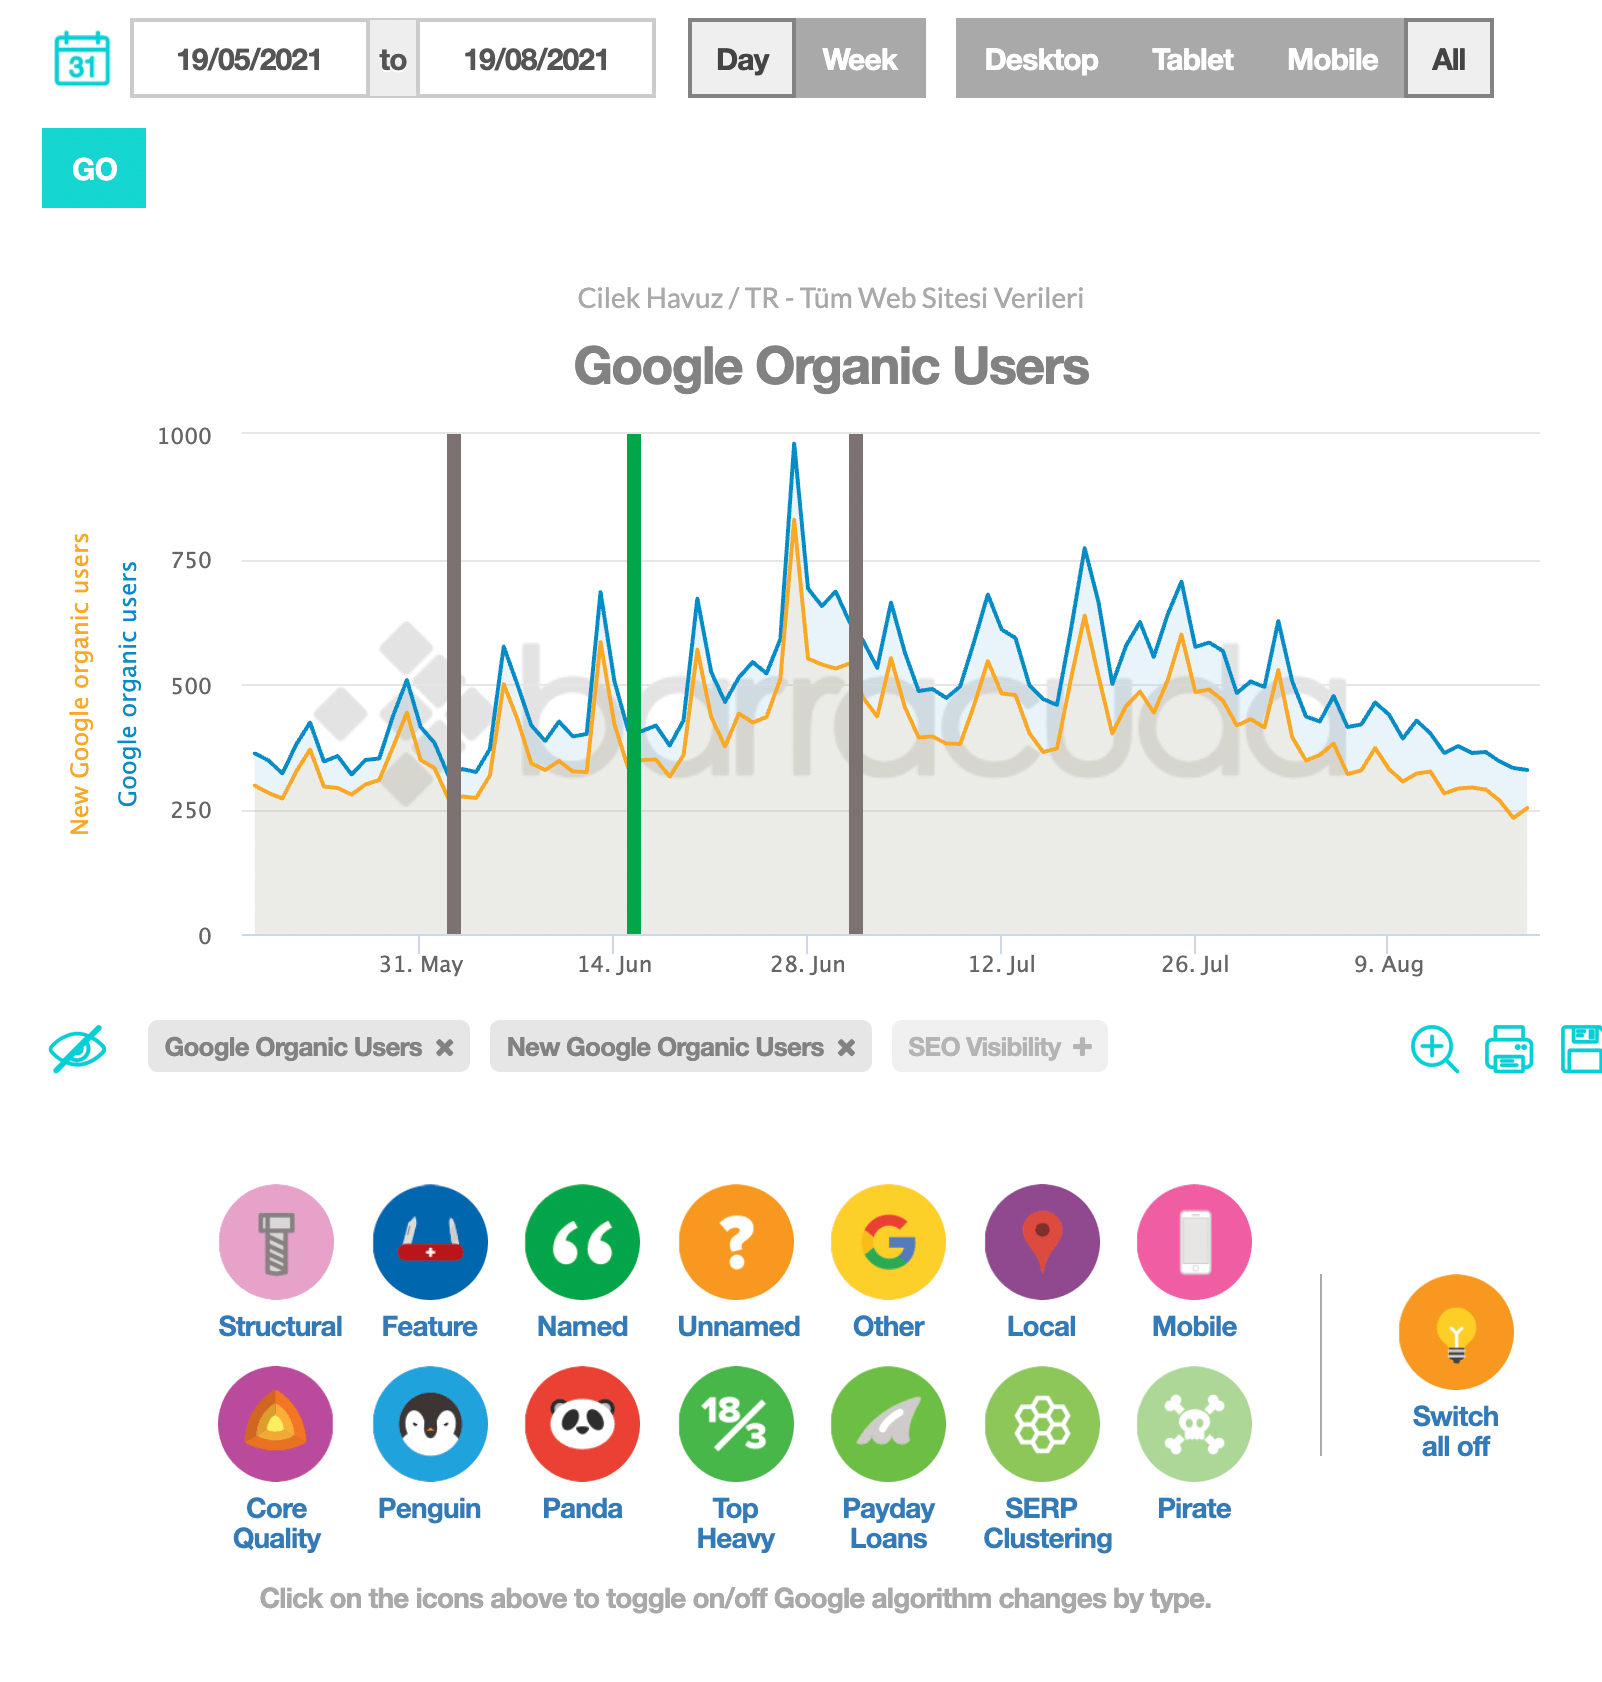
Task: Filter by Mobile device
Action: pos(1332,58)
